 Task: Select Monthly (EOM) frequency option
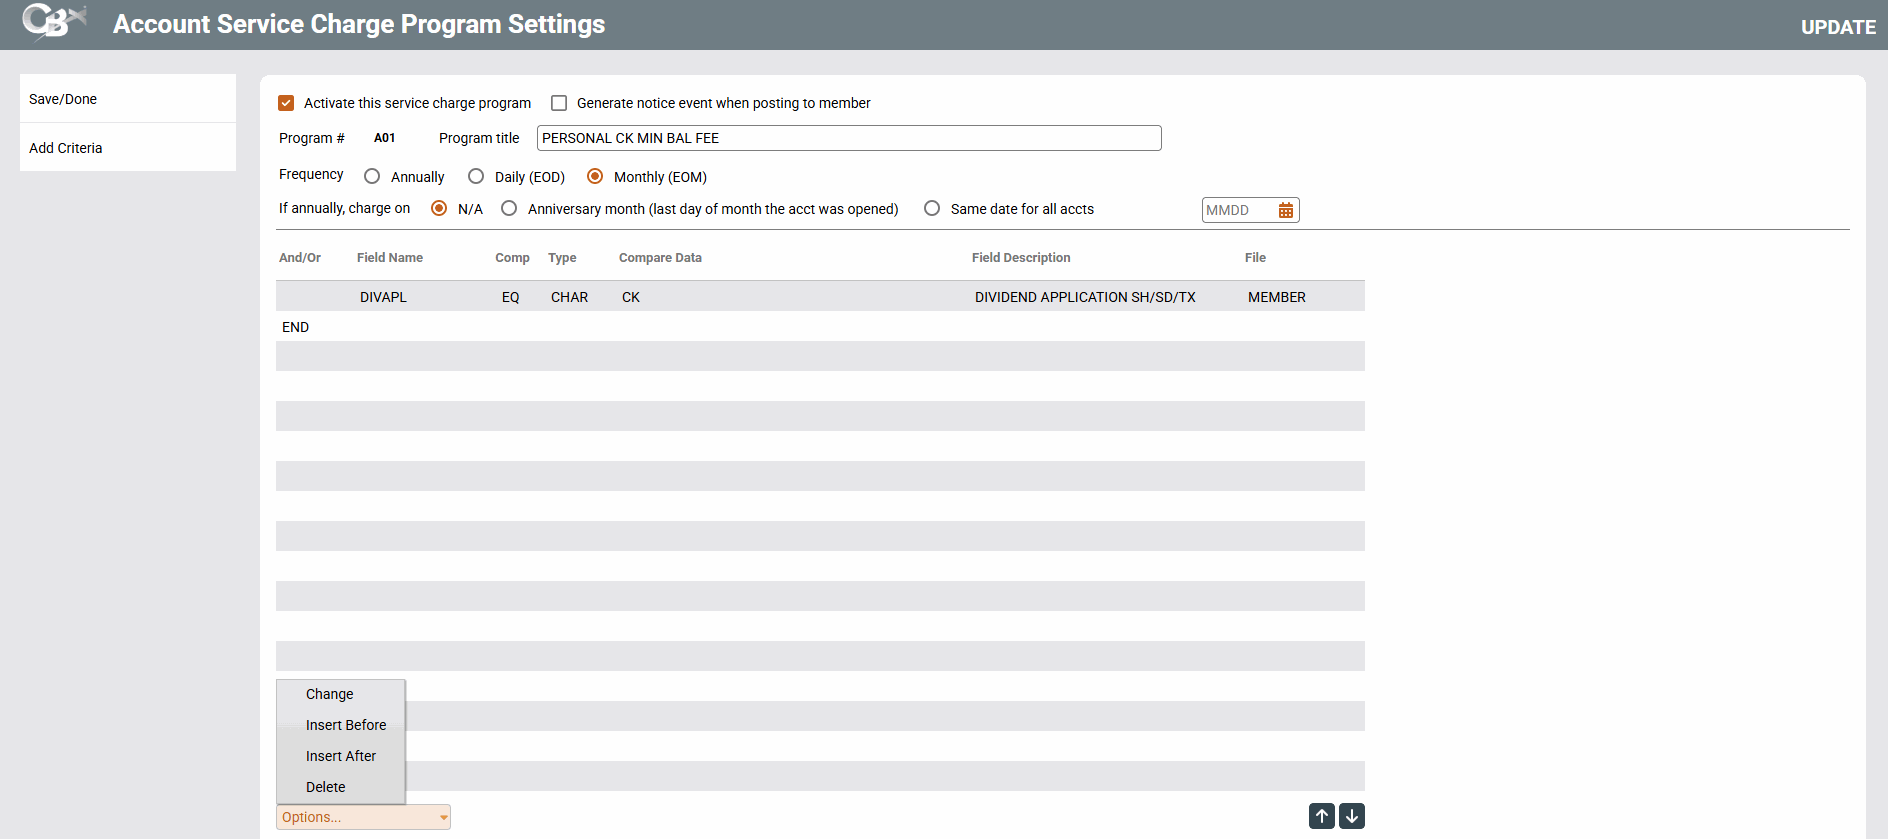point(595,176)
